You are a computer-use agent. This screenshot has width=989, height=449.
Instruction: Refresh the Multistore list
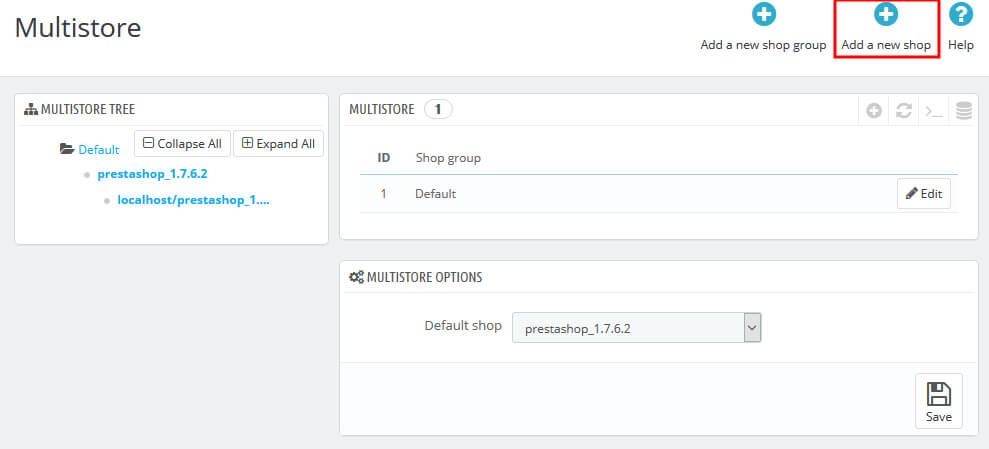point(903,111)
